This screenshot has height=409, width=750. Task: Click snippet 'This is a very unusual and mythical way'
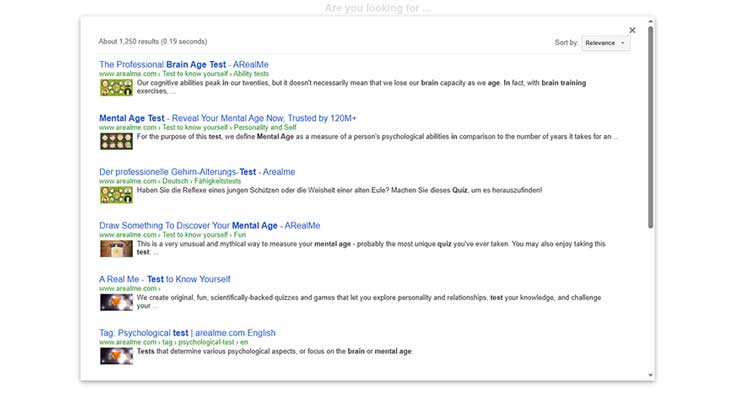(x=371, y=248)
